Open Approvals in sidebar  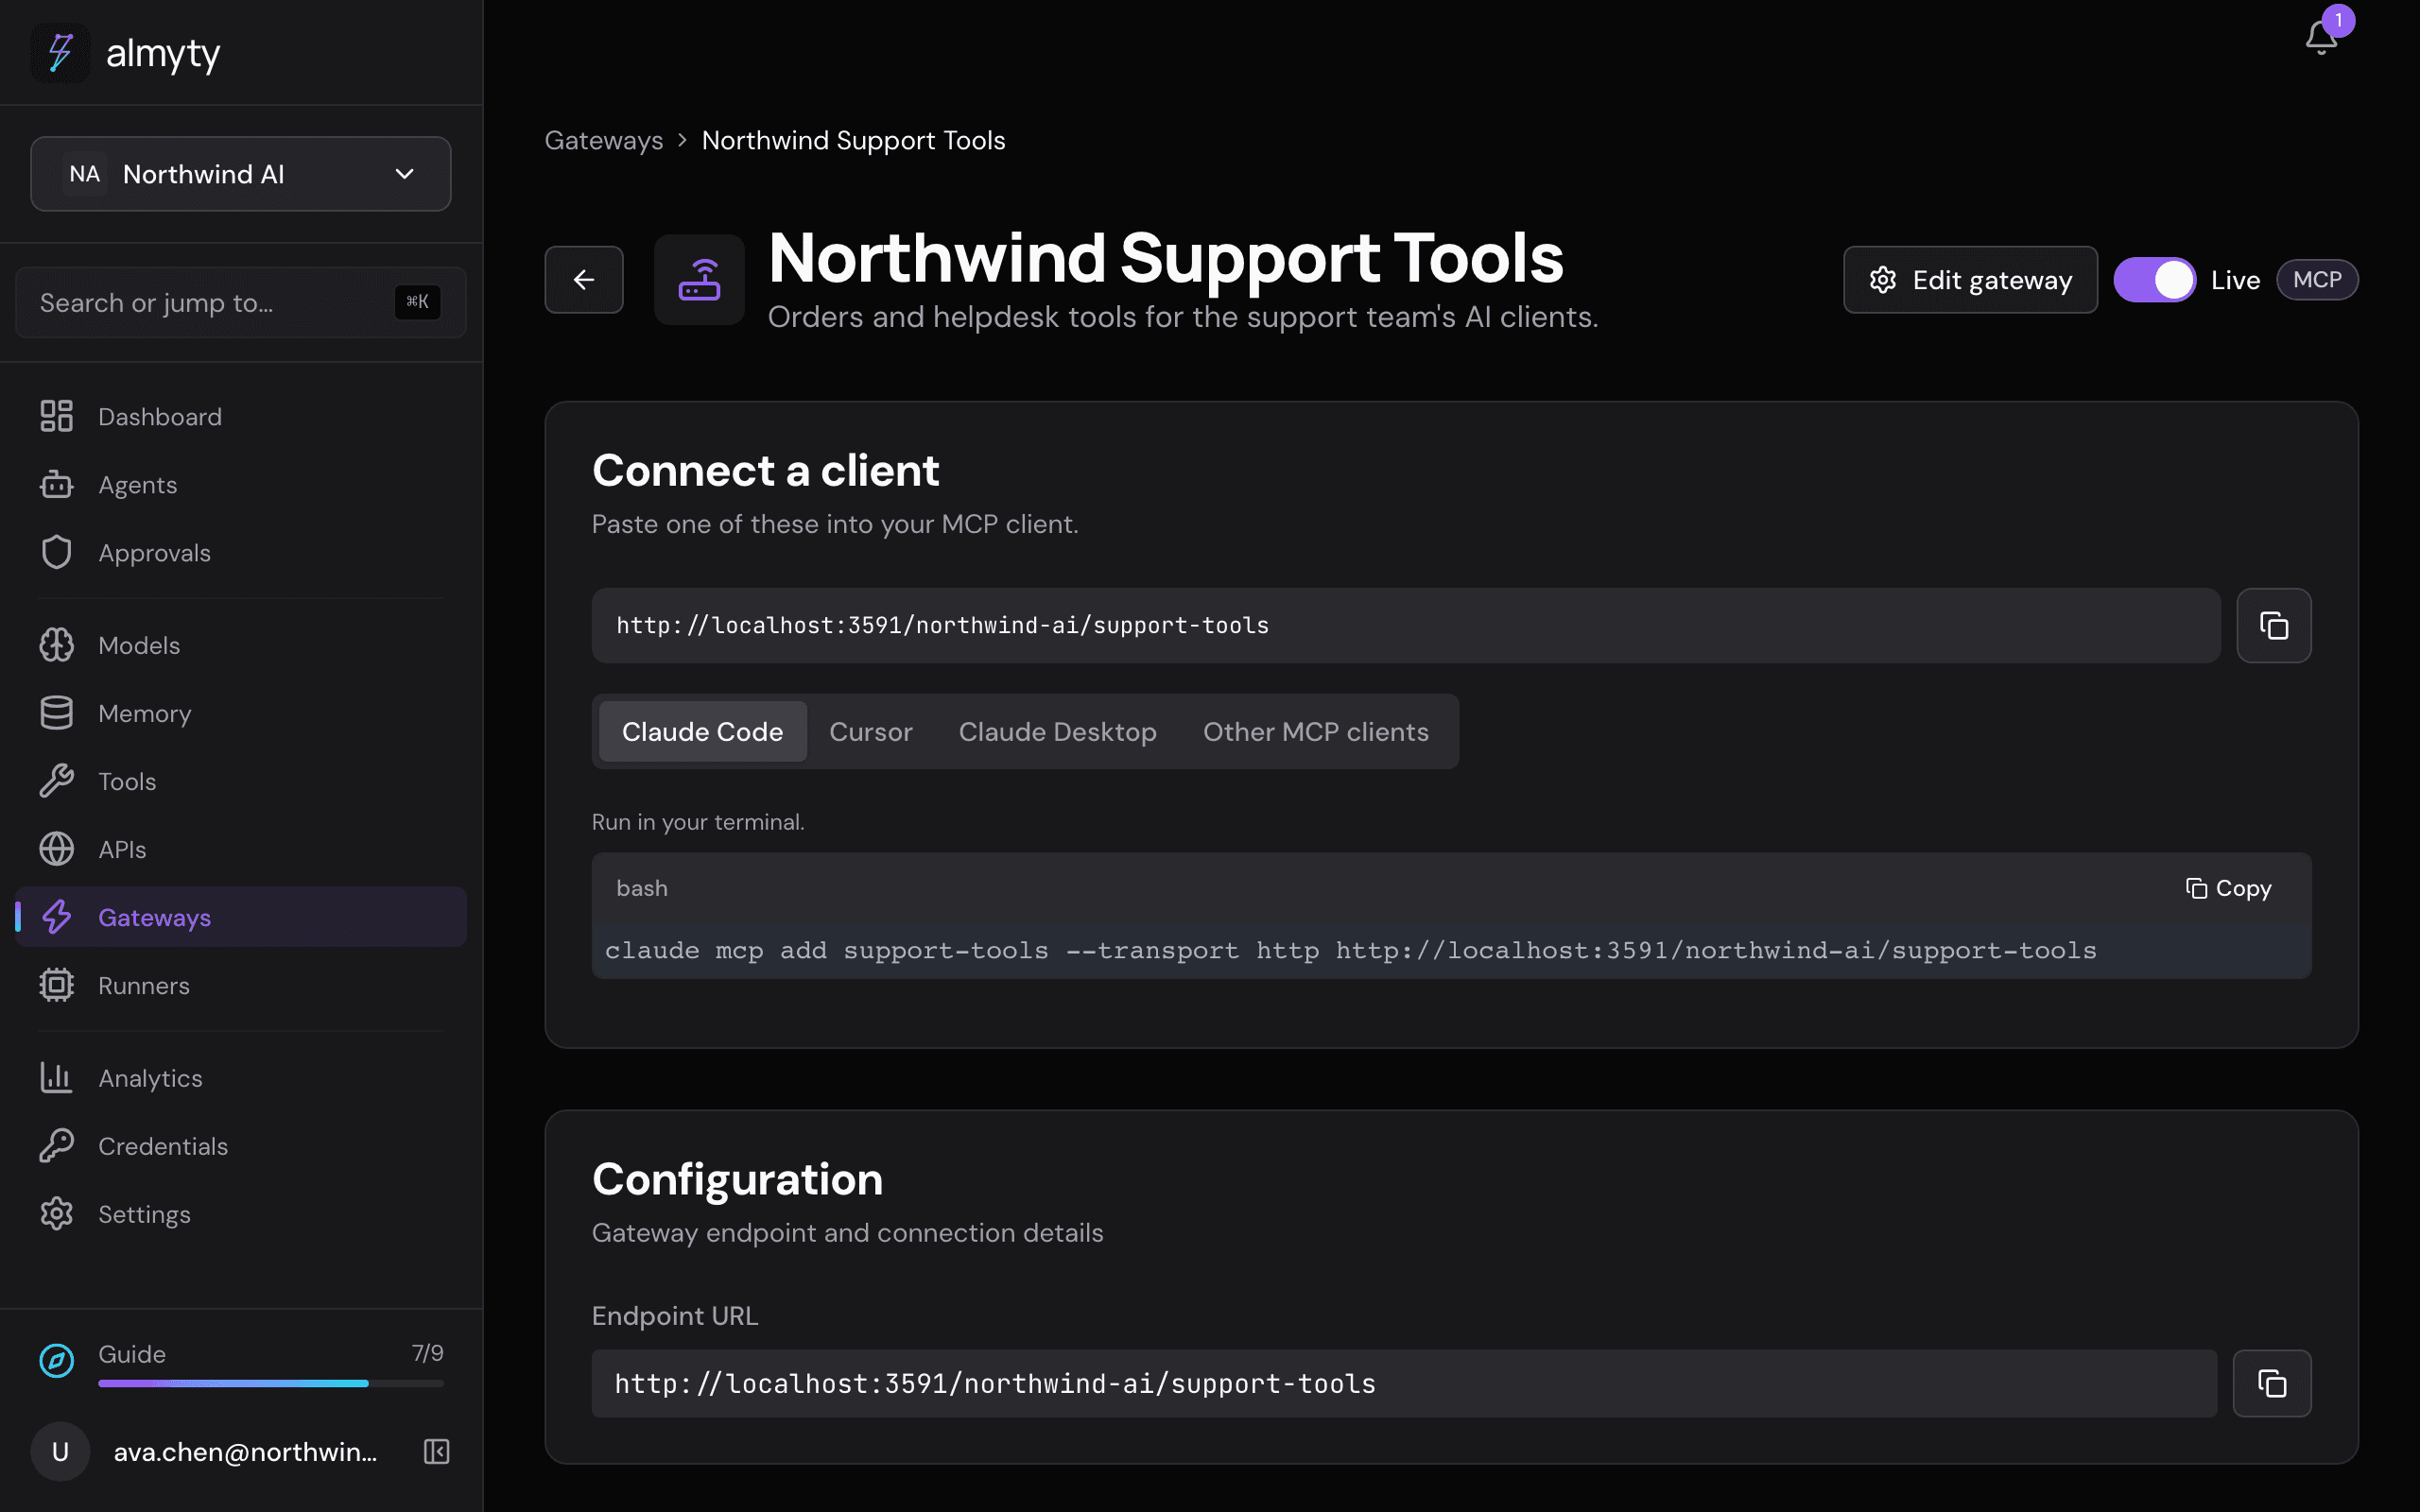(x=241, y=552)
